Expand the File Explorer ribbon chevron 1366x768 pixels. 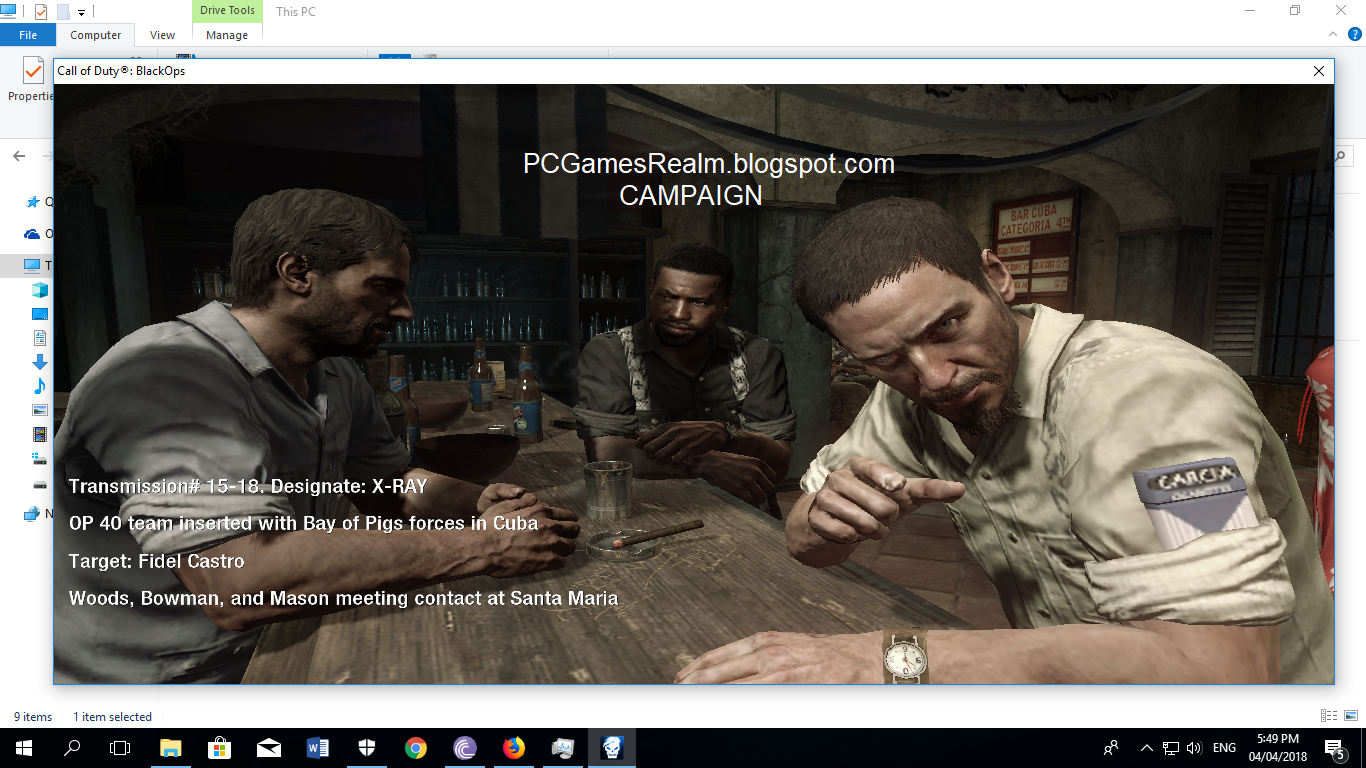point(1332,34)
